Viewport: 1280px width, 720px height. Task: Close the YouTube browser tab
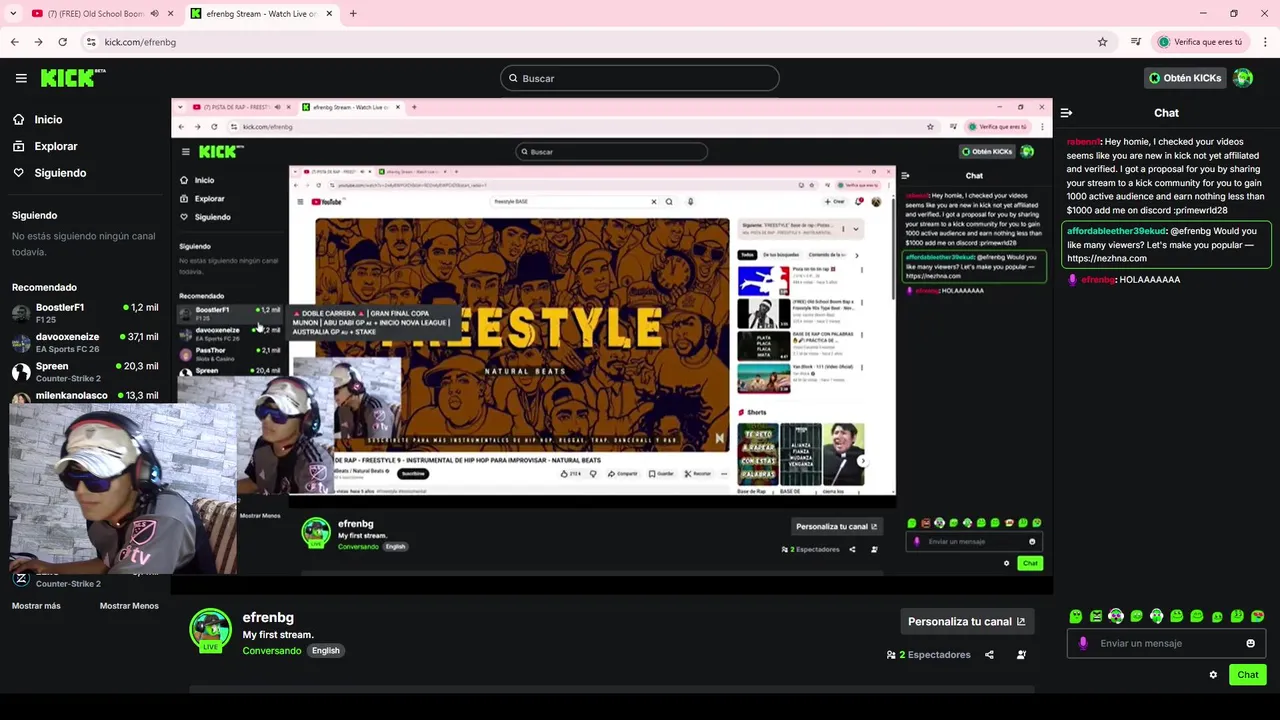point(170,14)
